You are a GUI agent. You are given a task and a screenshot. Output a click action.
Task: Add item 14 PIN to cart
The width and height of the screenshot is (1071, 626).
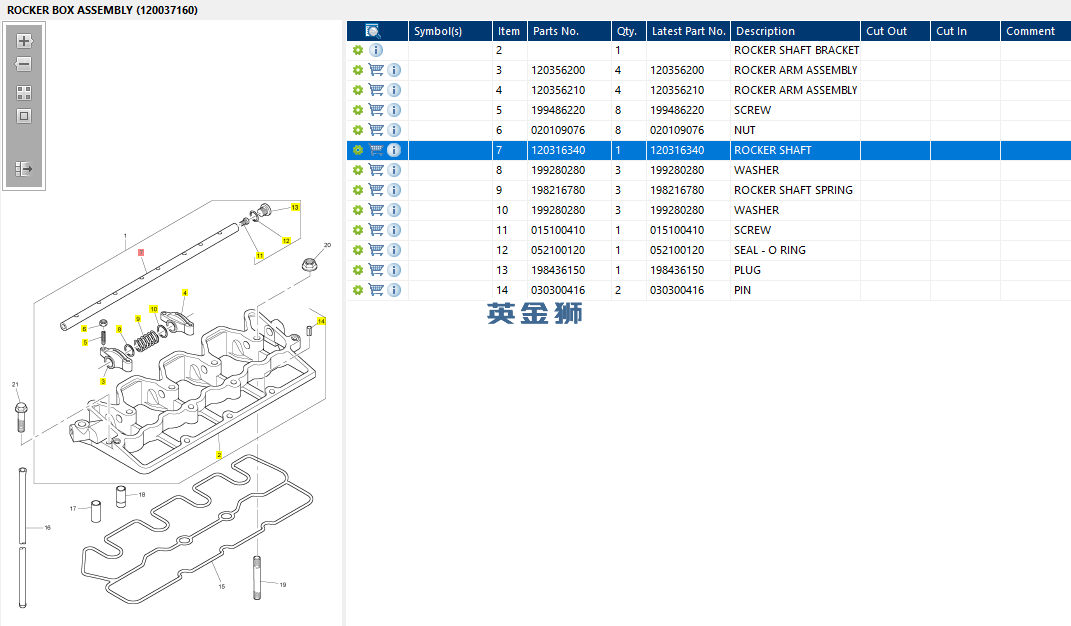(376, 290)
